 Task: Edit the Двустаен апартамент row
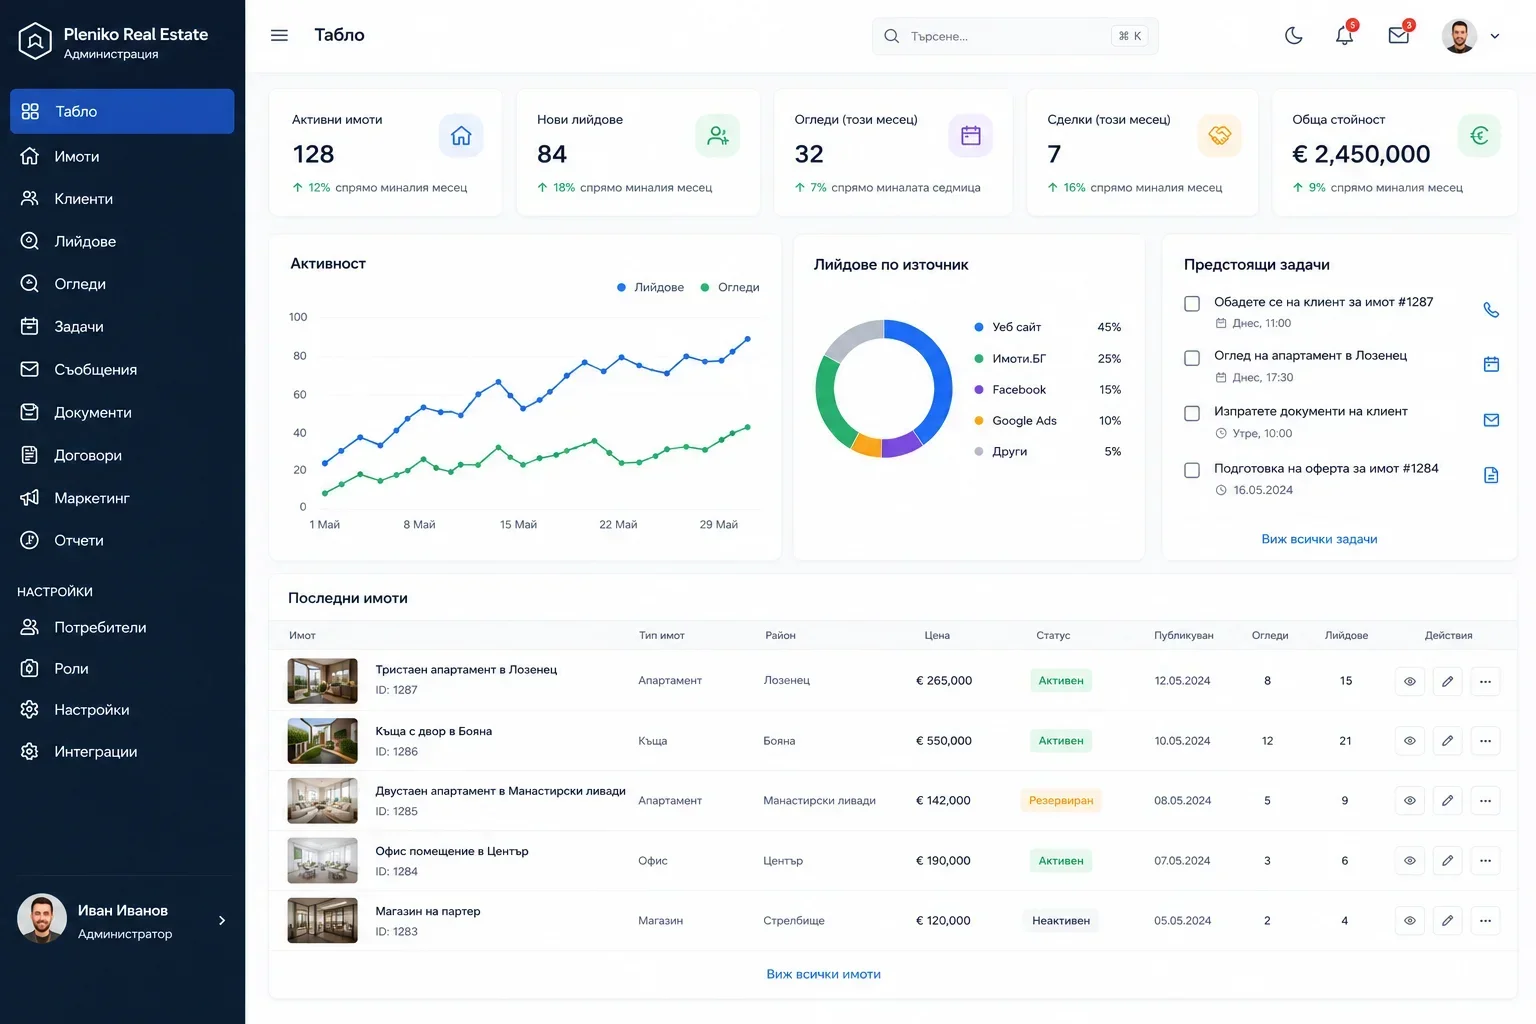click(1447, 801)
